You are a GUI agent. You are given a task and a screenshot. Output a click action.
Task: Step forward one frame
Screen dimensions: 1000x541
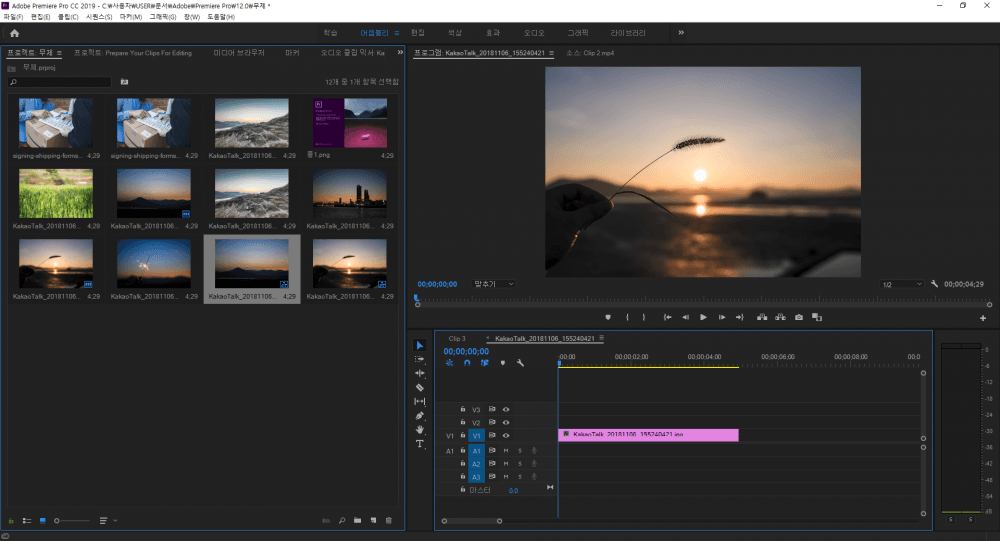pos(722,317)
